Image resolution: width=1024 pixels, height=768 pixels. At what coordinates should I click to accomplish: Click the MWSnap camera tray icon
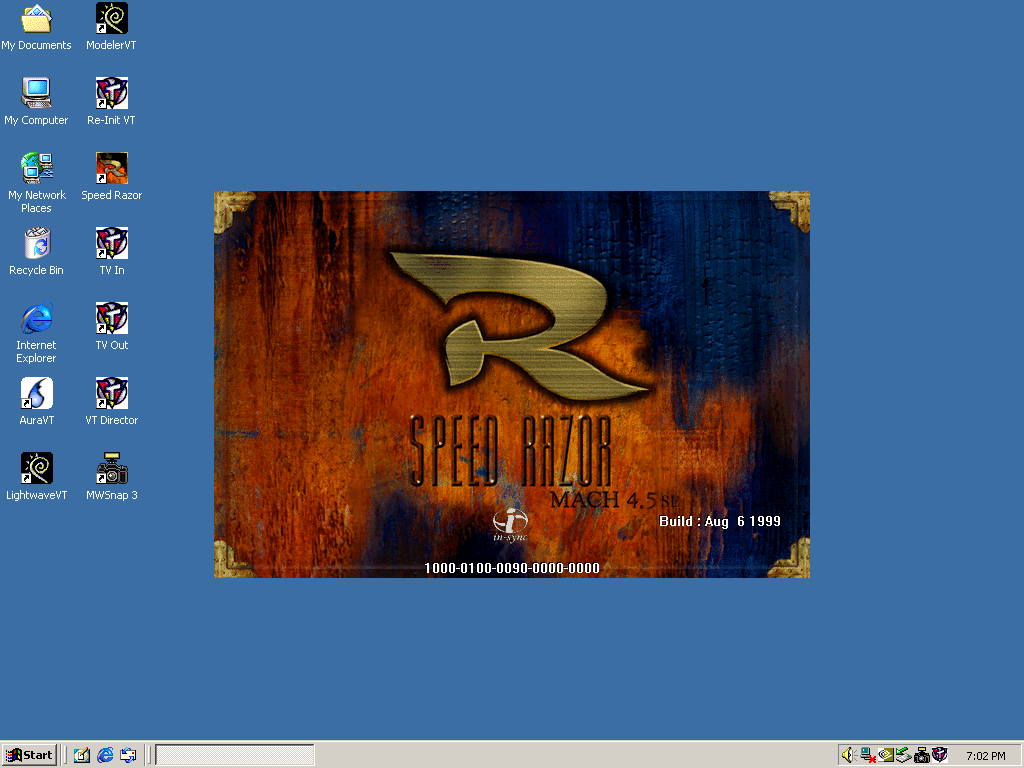[921, 756]
